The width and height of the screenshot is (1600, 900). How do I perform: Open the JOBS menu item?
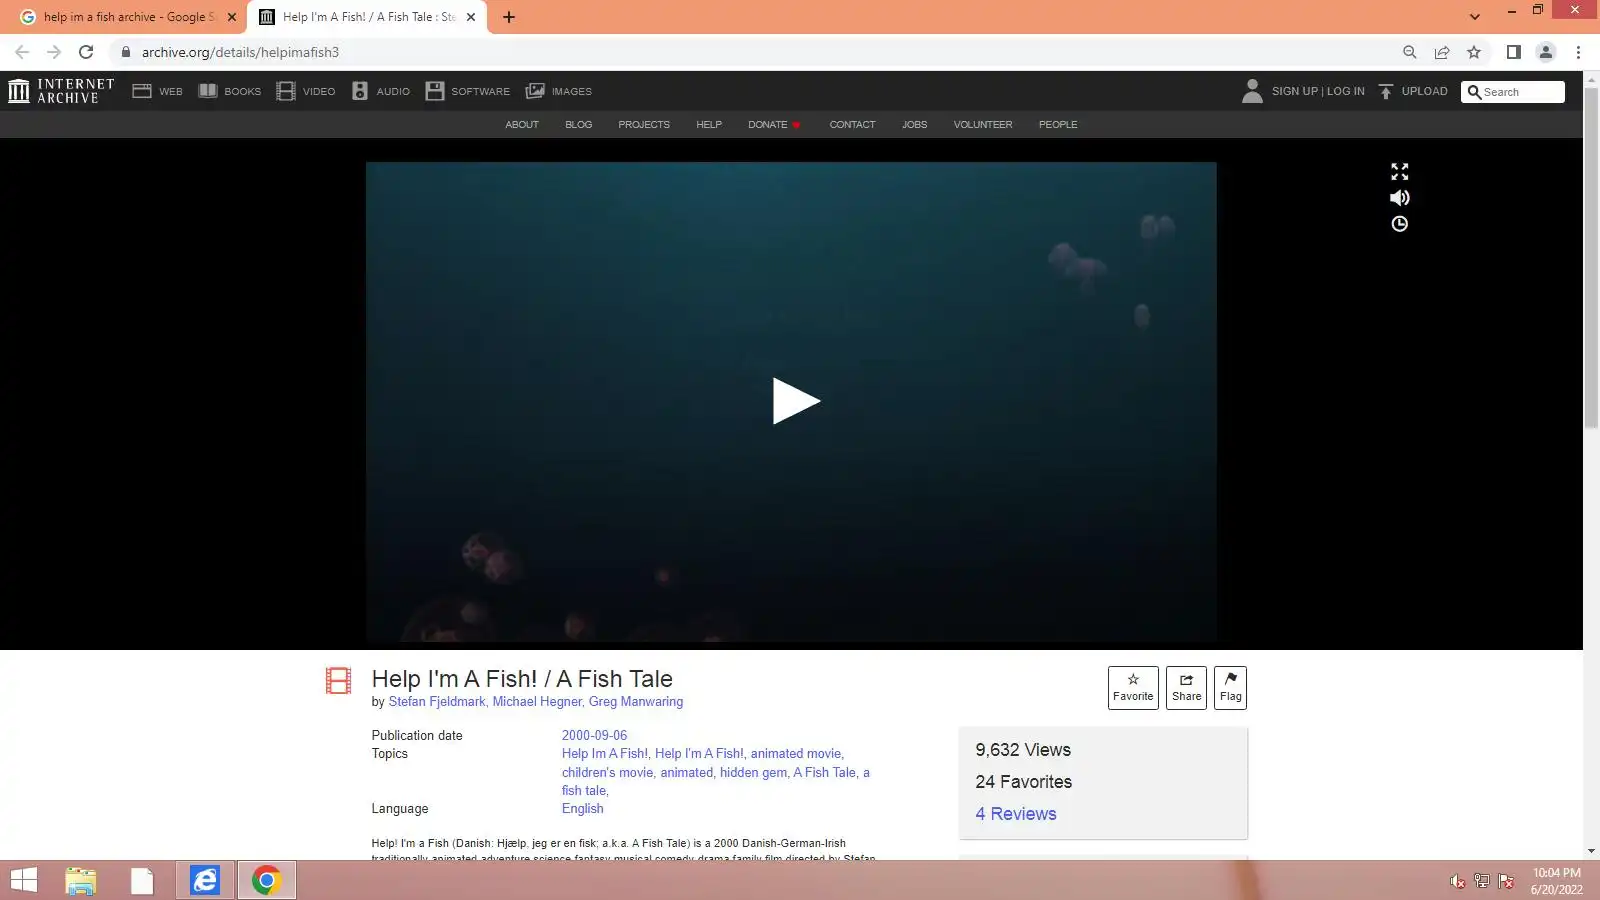tap(915, 125)
